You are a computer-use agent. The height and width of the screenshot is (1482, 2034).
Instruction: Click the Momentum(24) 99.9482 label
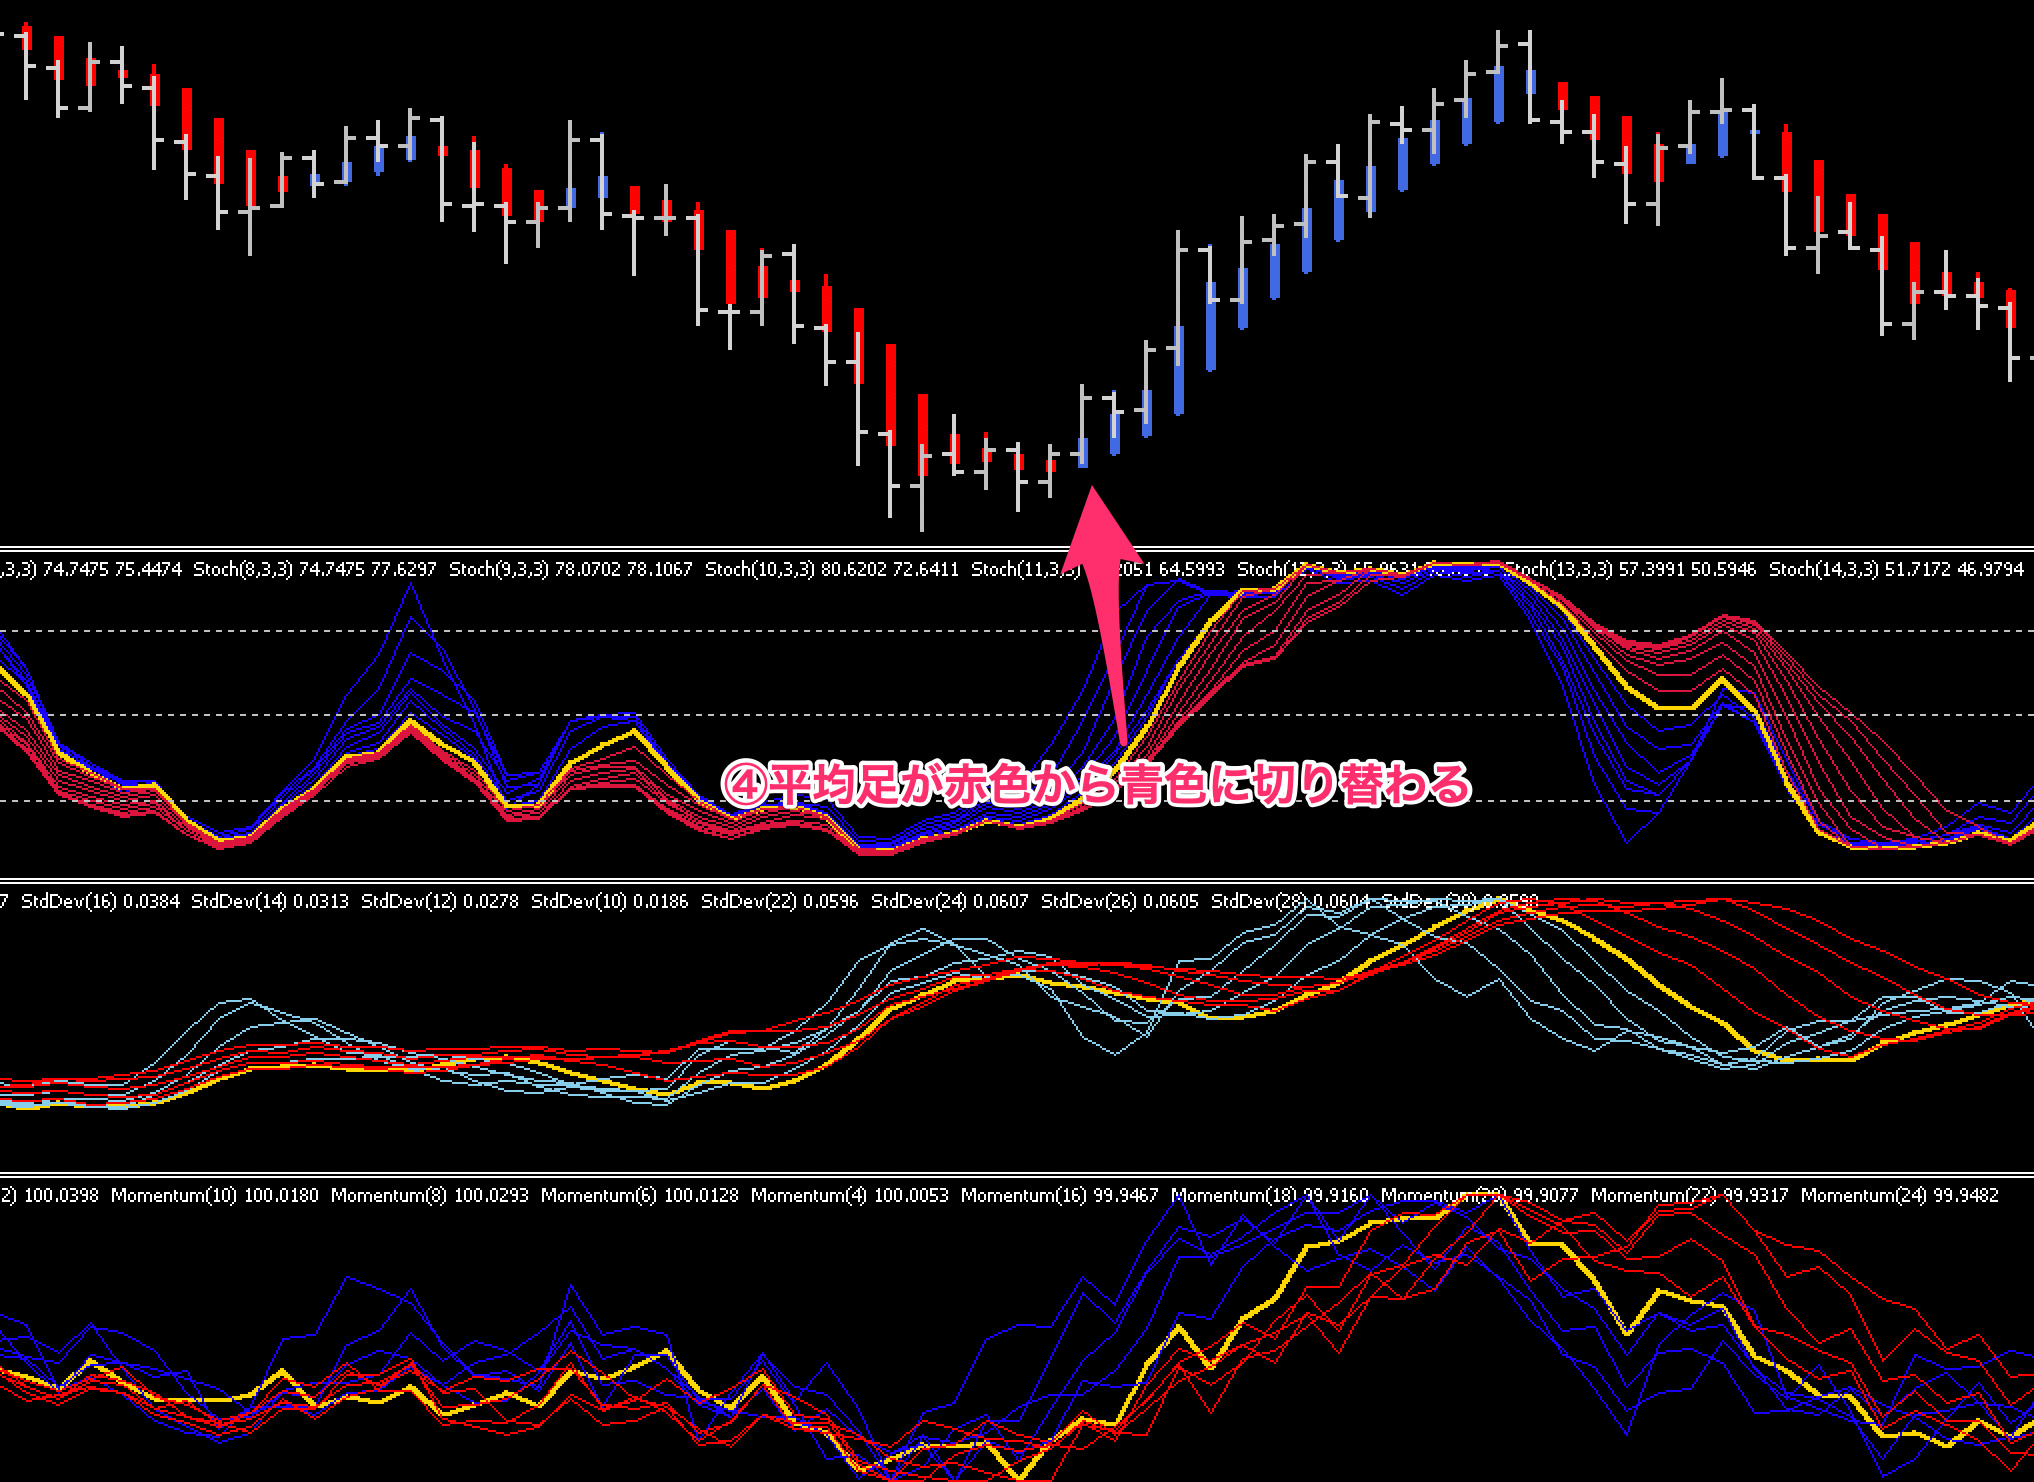[1900, 1195]
